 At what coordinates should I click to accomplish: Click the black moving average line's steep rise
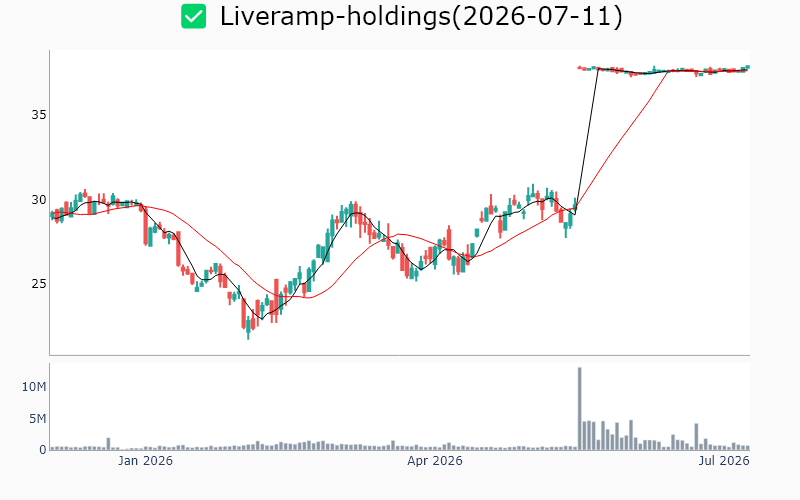[x=587, y=142]
